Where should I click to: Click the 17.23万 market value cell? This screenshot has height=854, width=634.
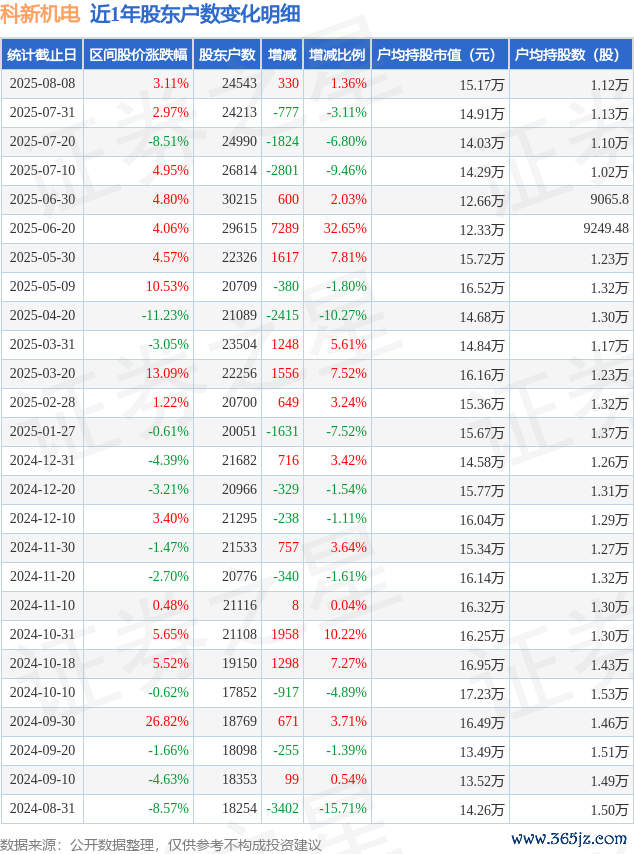(481, 694)
